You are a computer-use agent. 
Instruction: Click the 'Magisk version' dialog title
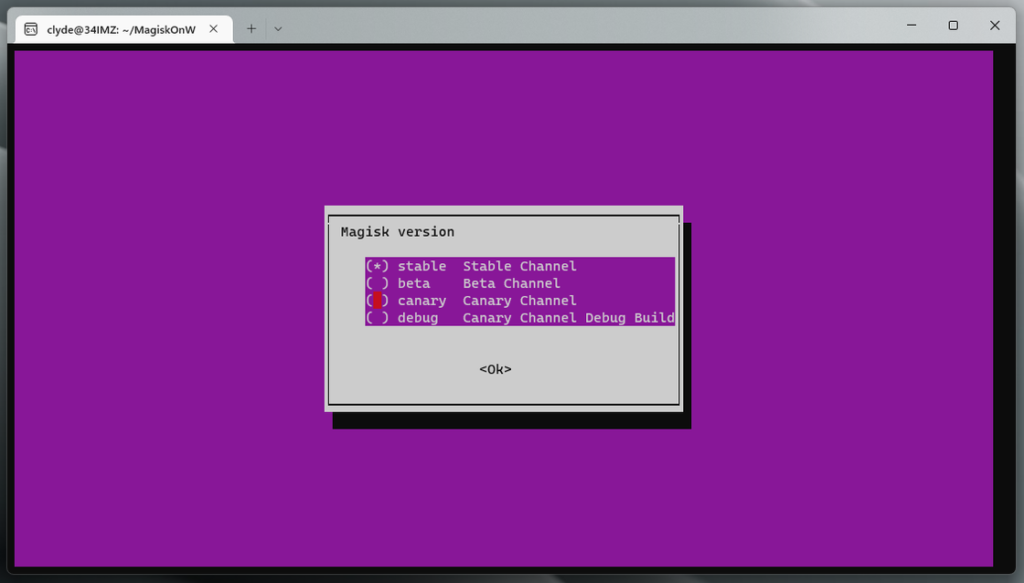397,232
